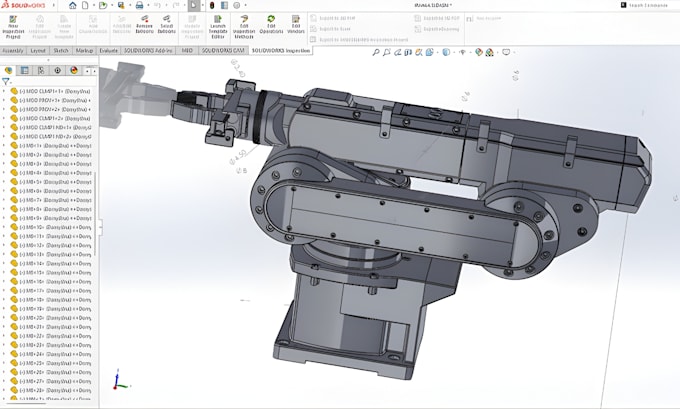The image size is (680, 409).
Task: Click the traffic light Rebuild icon
Action: point(212,6)
